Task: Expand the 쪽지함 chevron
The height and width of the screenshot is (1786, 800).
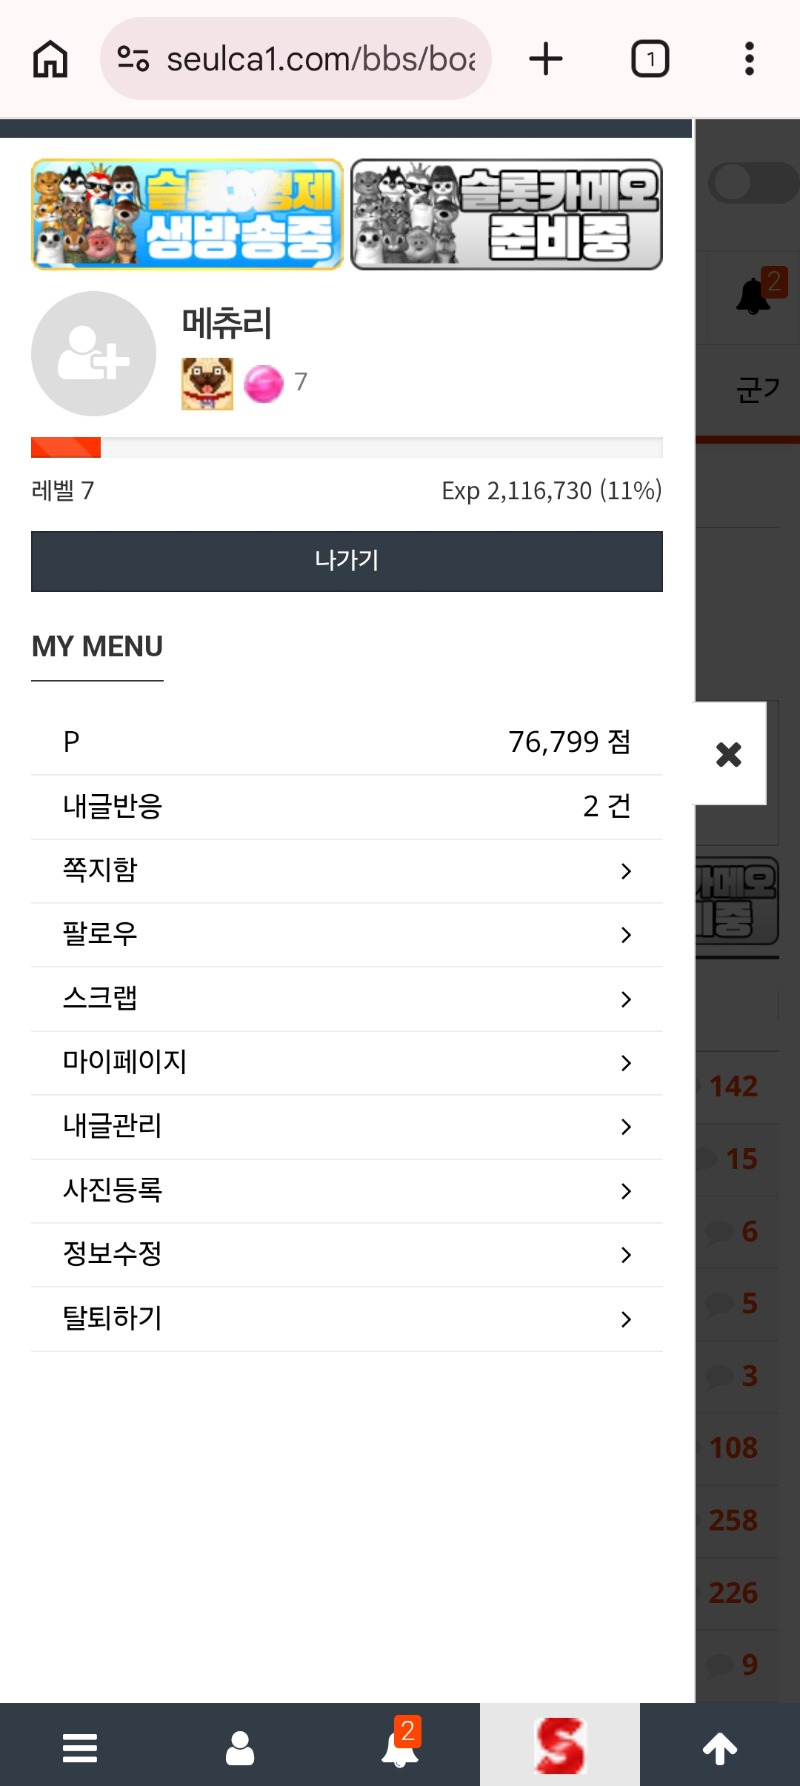Action: click(626, 871)
